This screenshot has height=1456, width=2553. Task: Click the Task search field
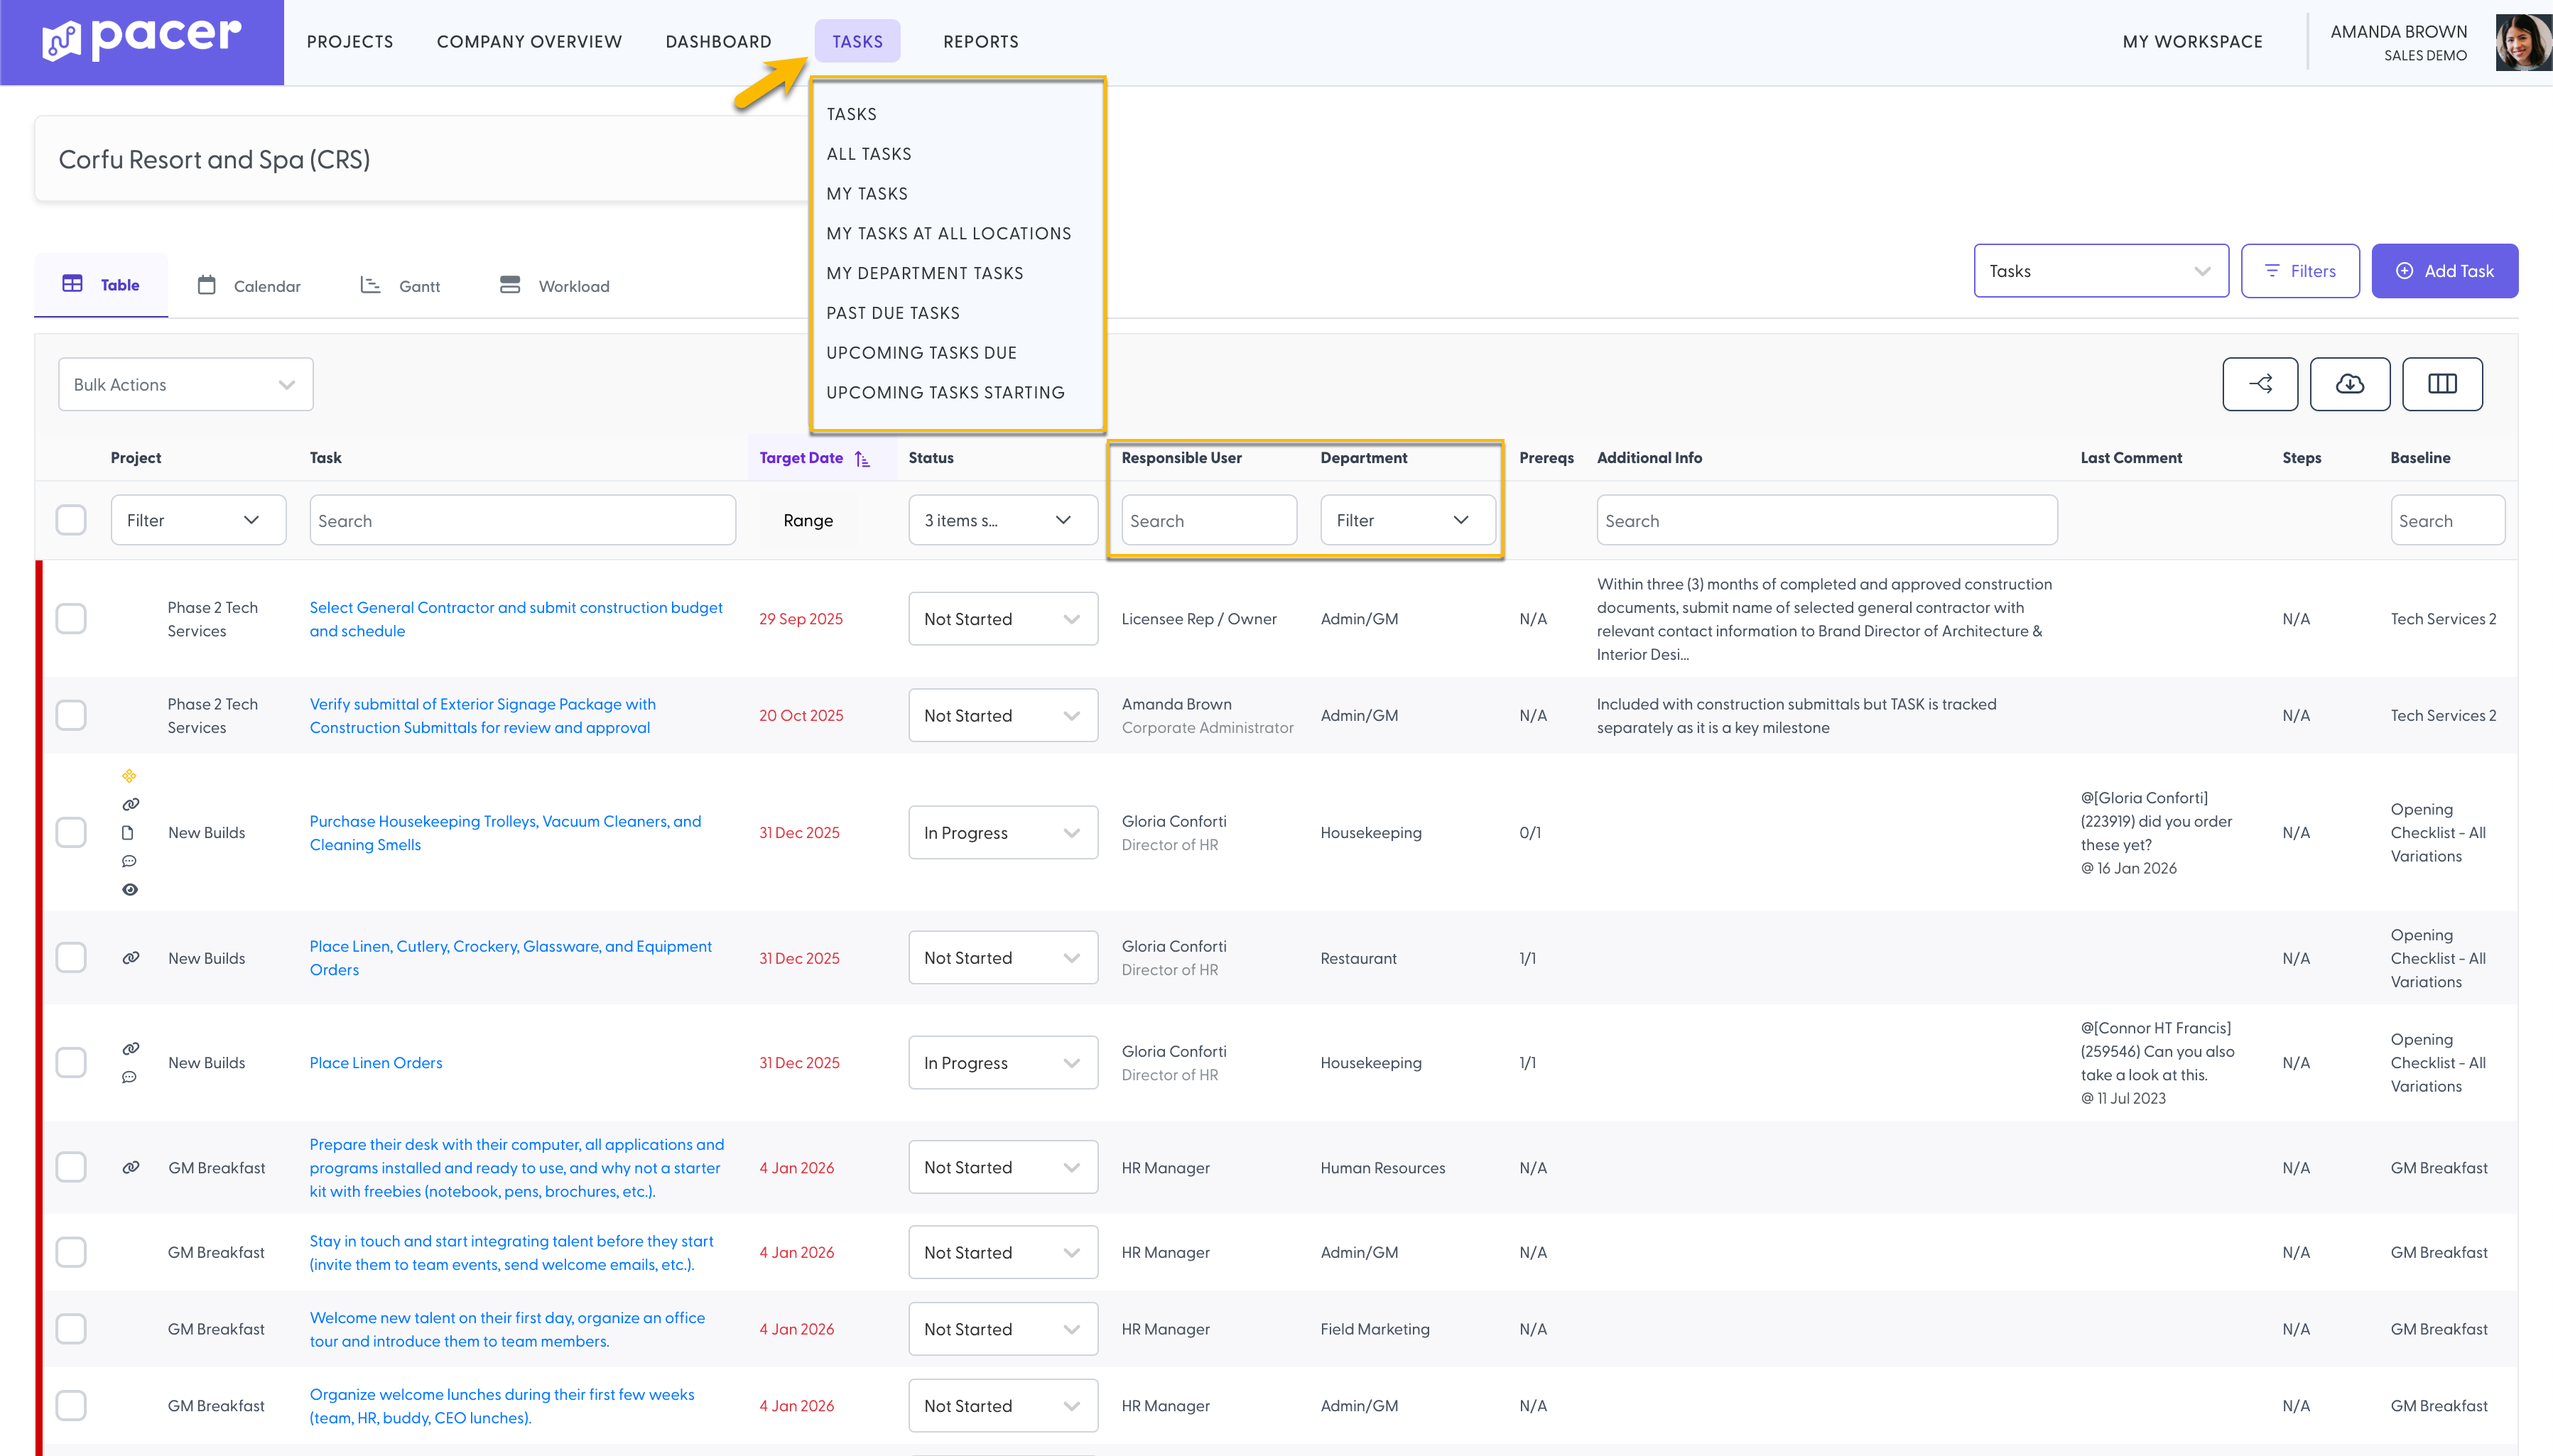(x=523, y=520)
